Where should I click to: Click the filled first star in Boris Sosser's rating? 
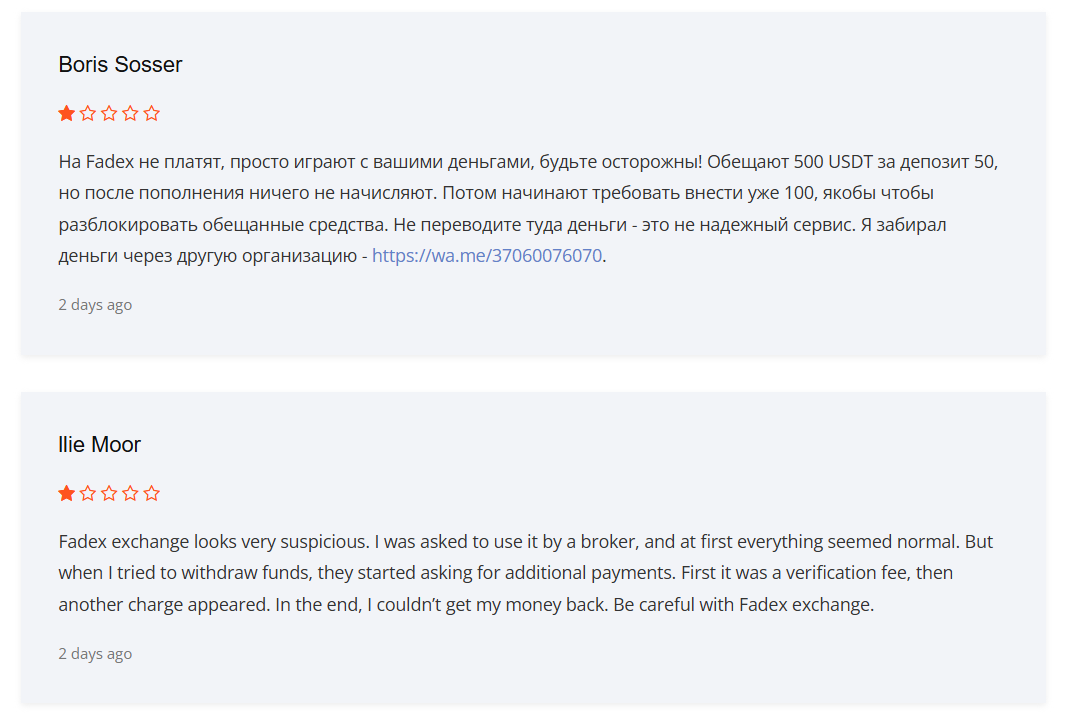point(67,113)
